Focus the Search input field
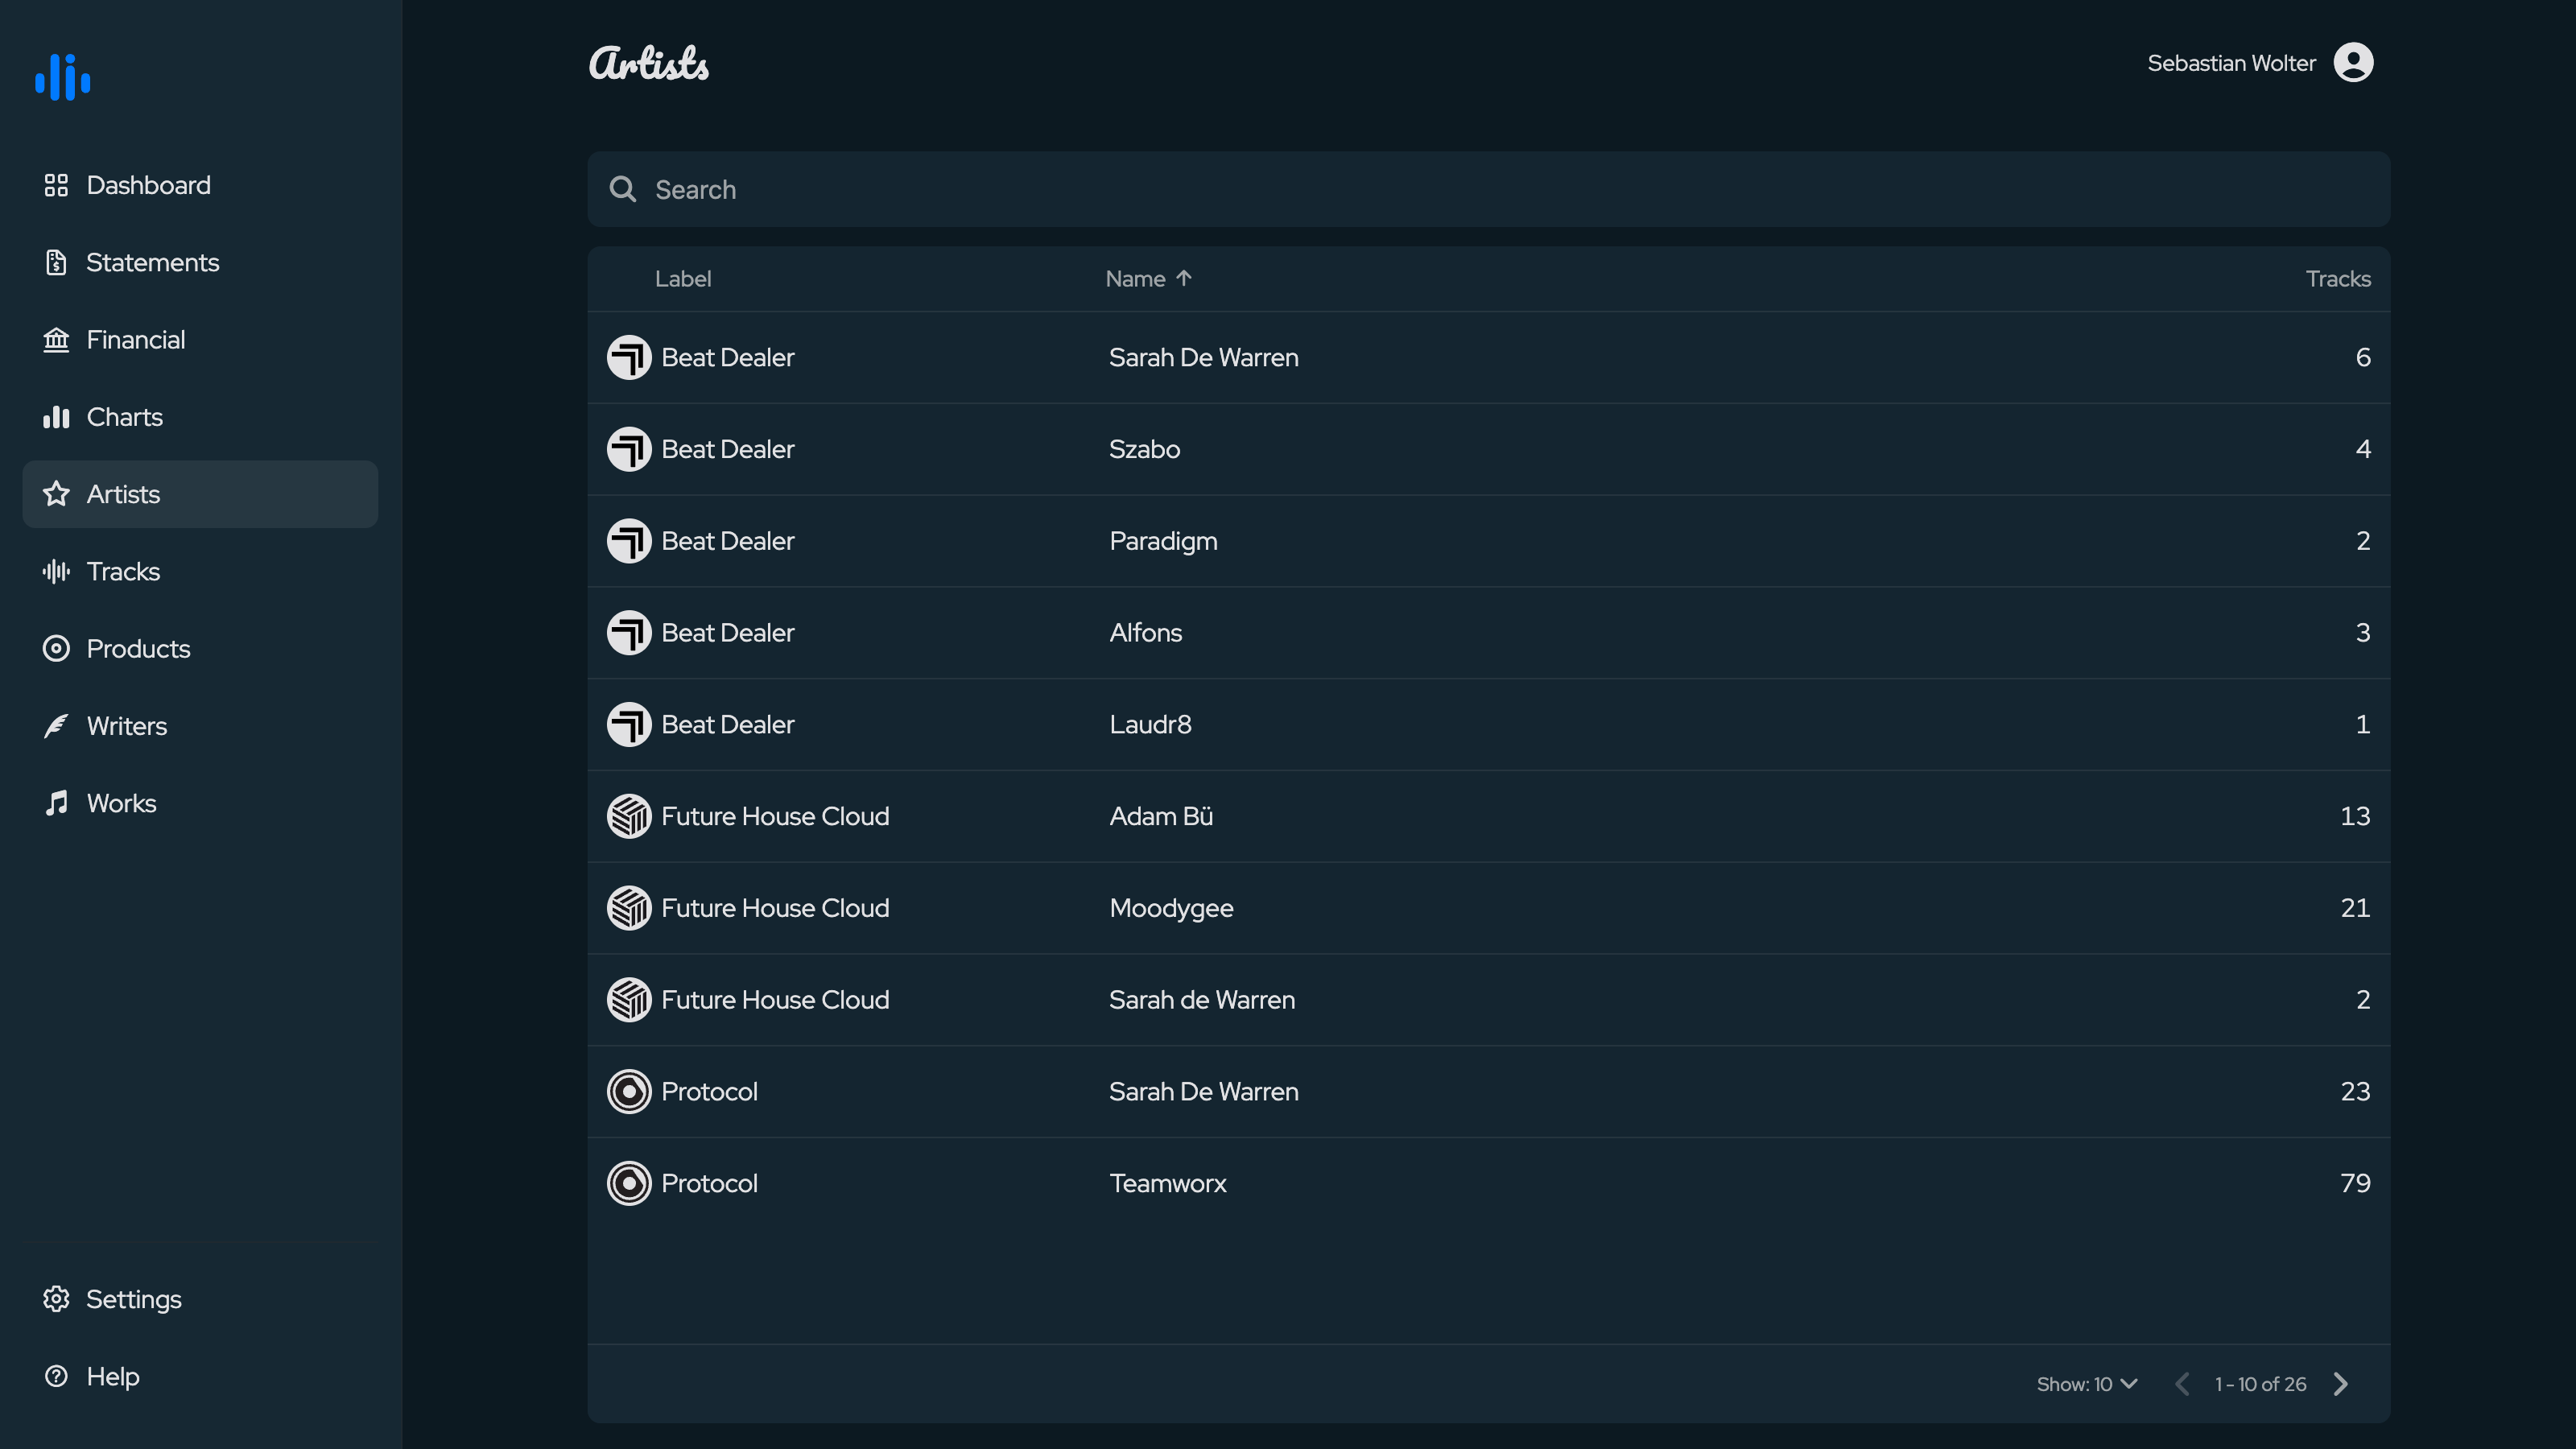2576x1449 pixels. tap(1488, 189)
